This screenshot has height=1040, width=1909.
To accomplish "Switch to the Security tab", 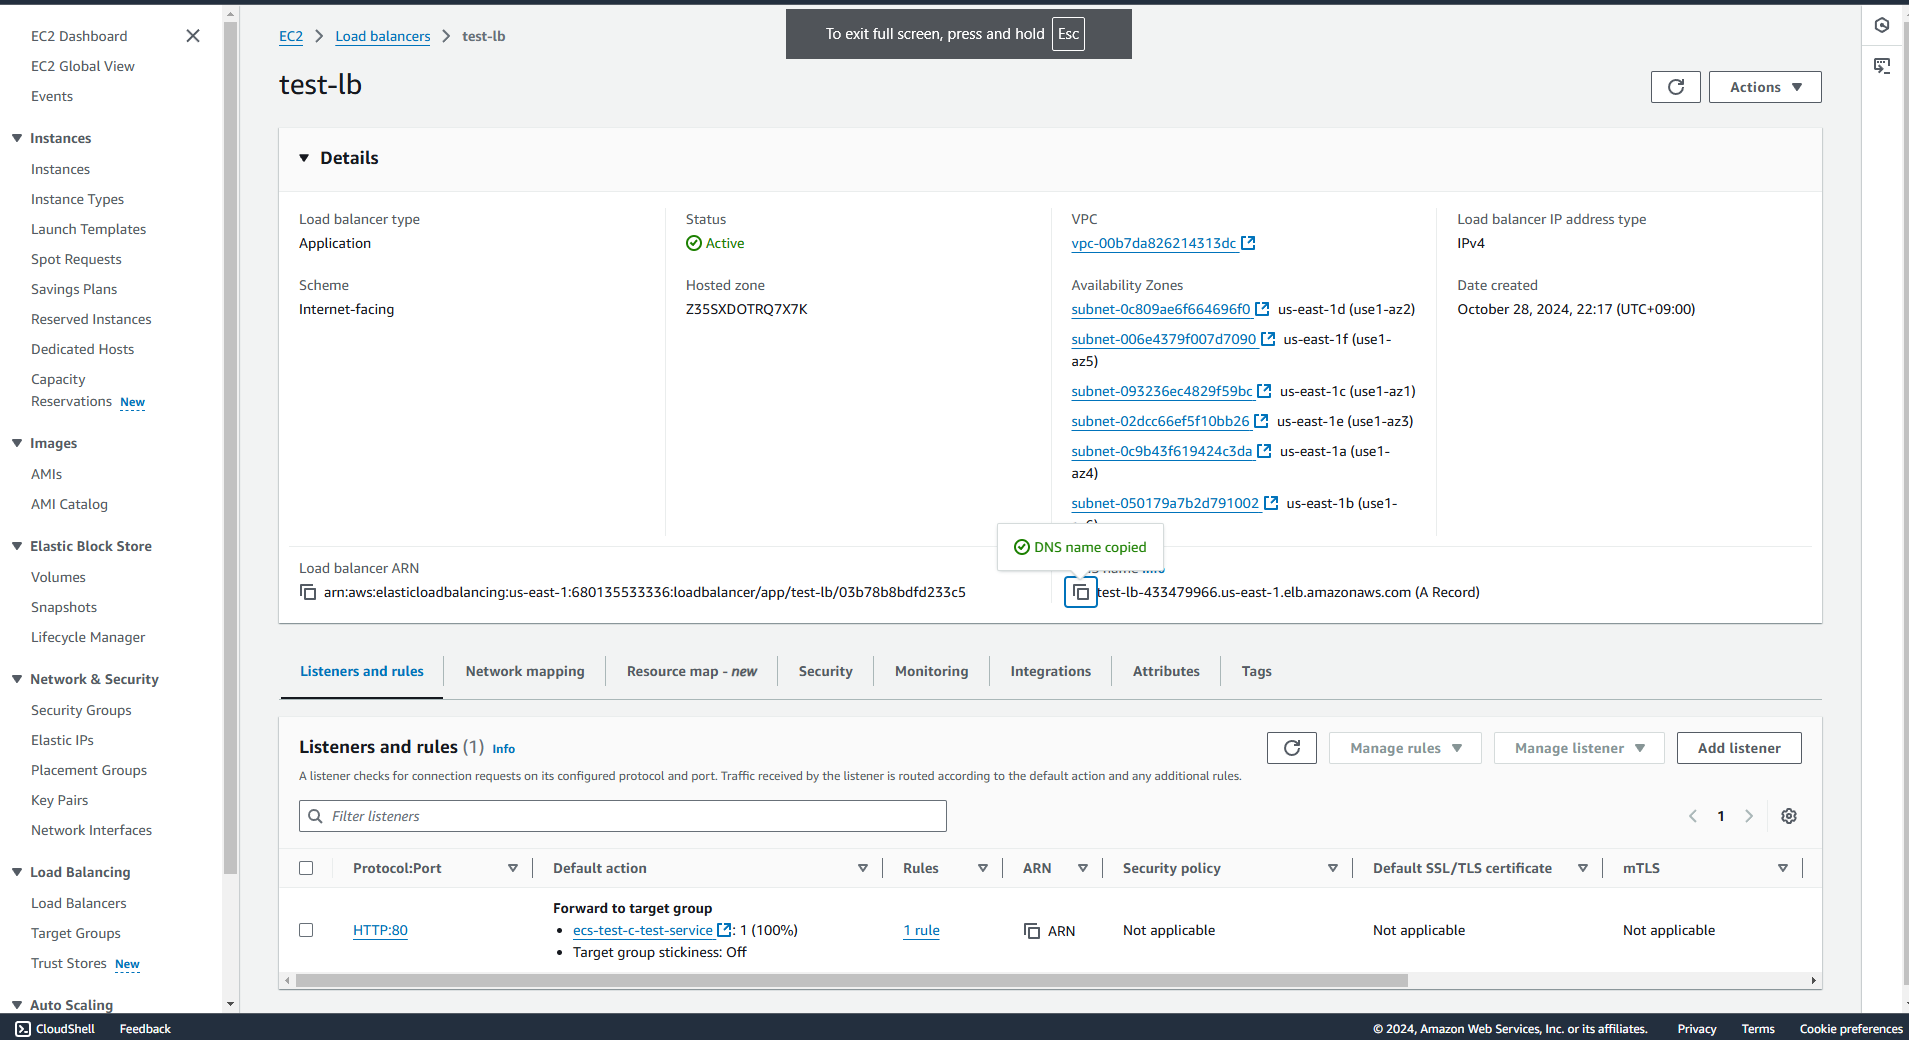I will tap(826, 671).
